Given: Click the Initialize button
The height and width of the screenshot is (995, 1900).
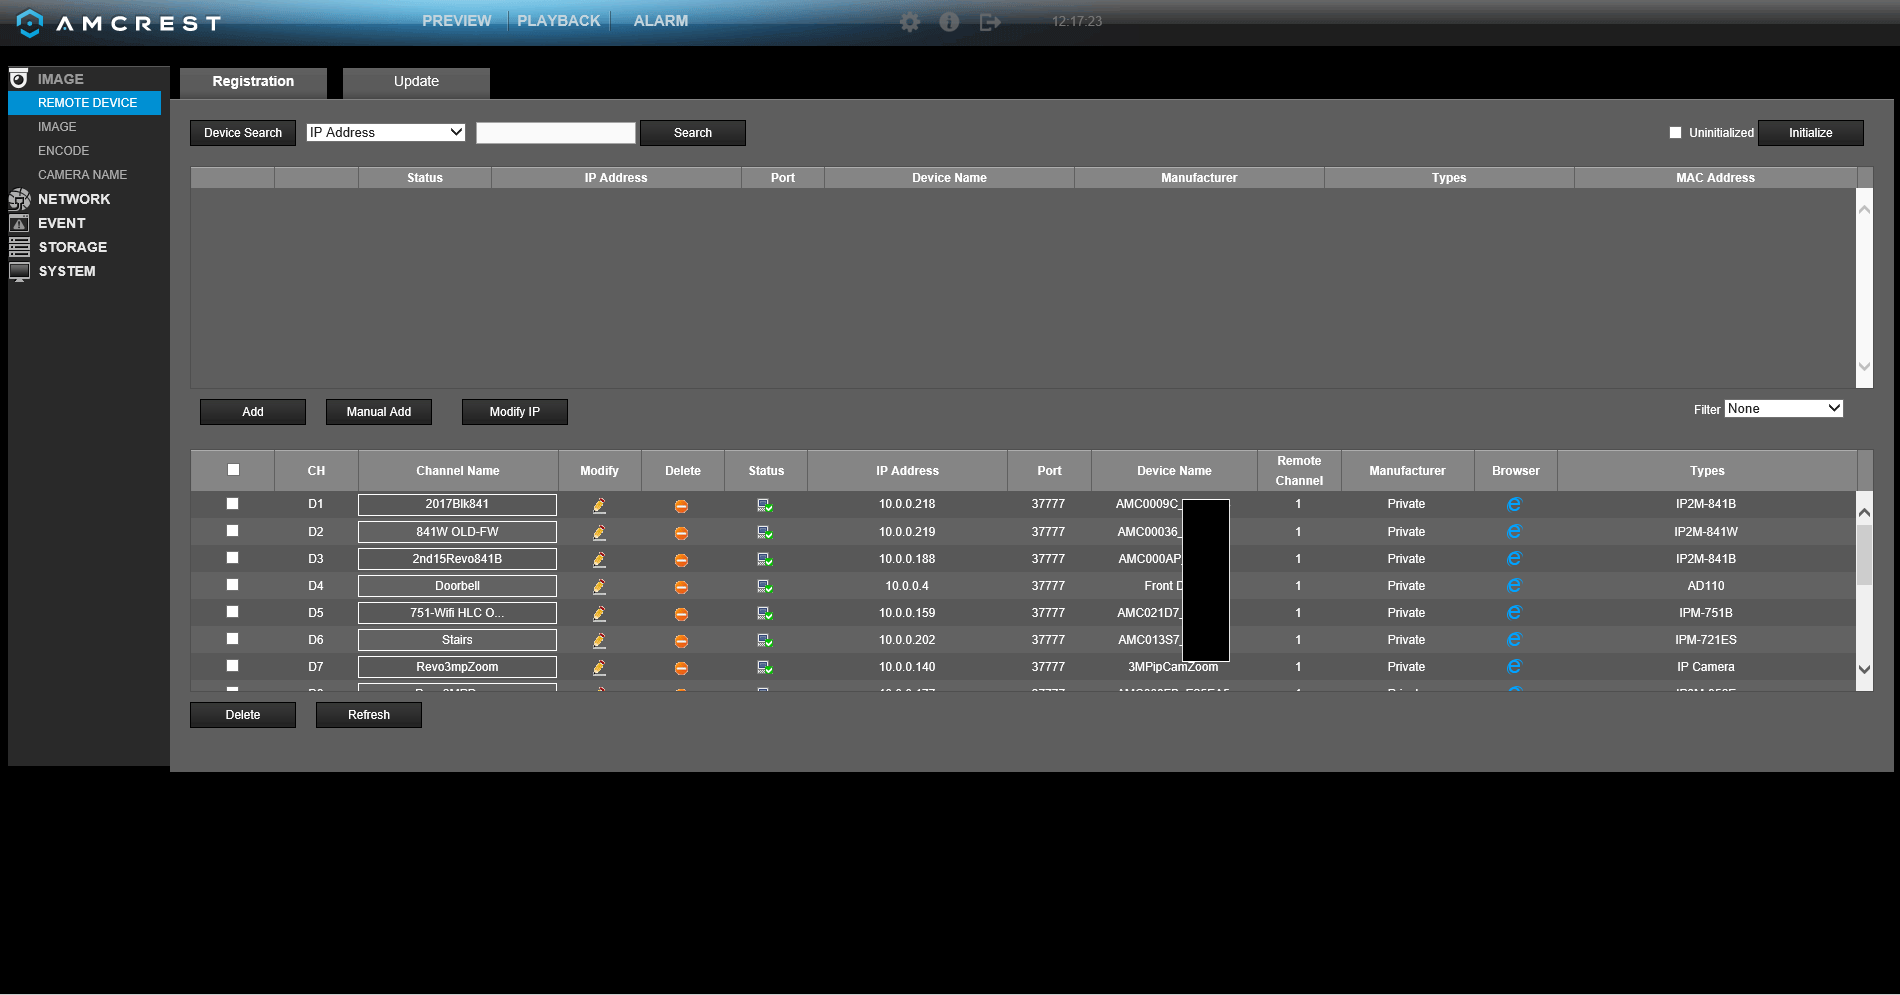Looking at the screenshot, I should (x=1811, y=133).
